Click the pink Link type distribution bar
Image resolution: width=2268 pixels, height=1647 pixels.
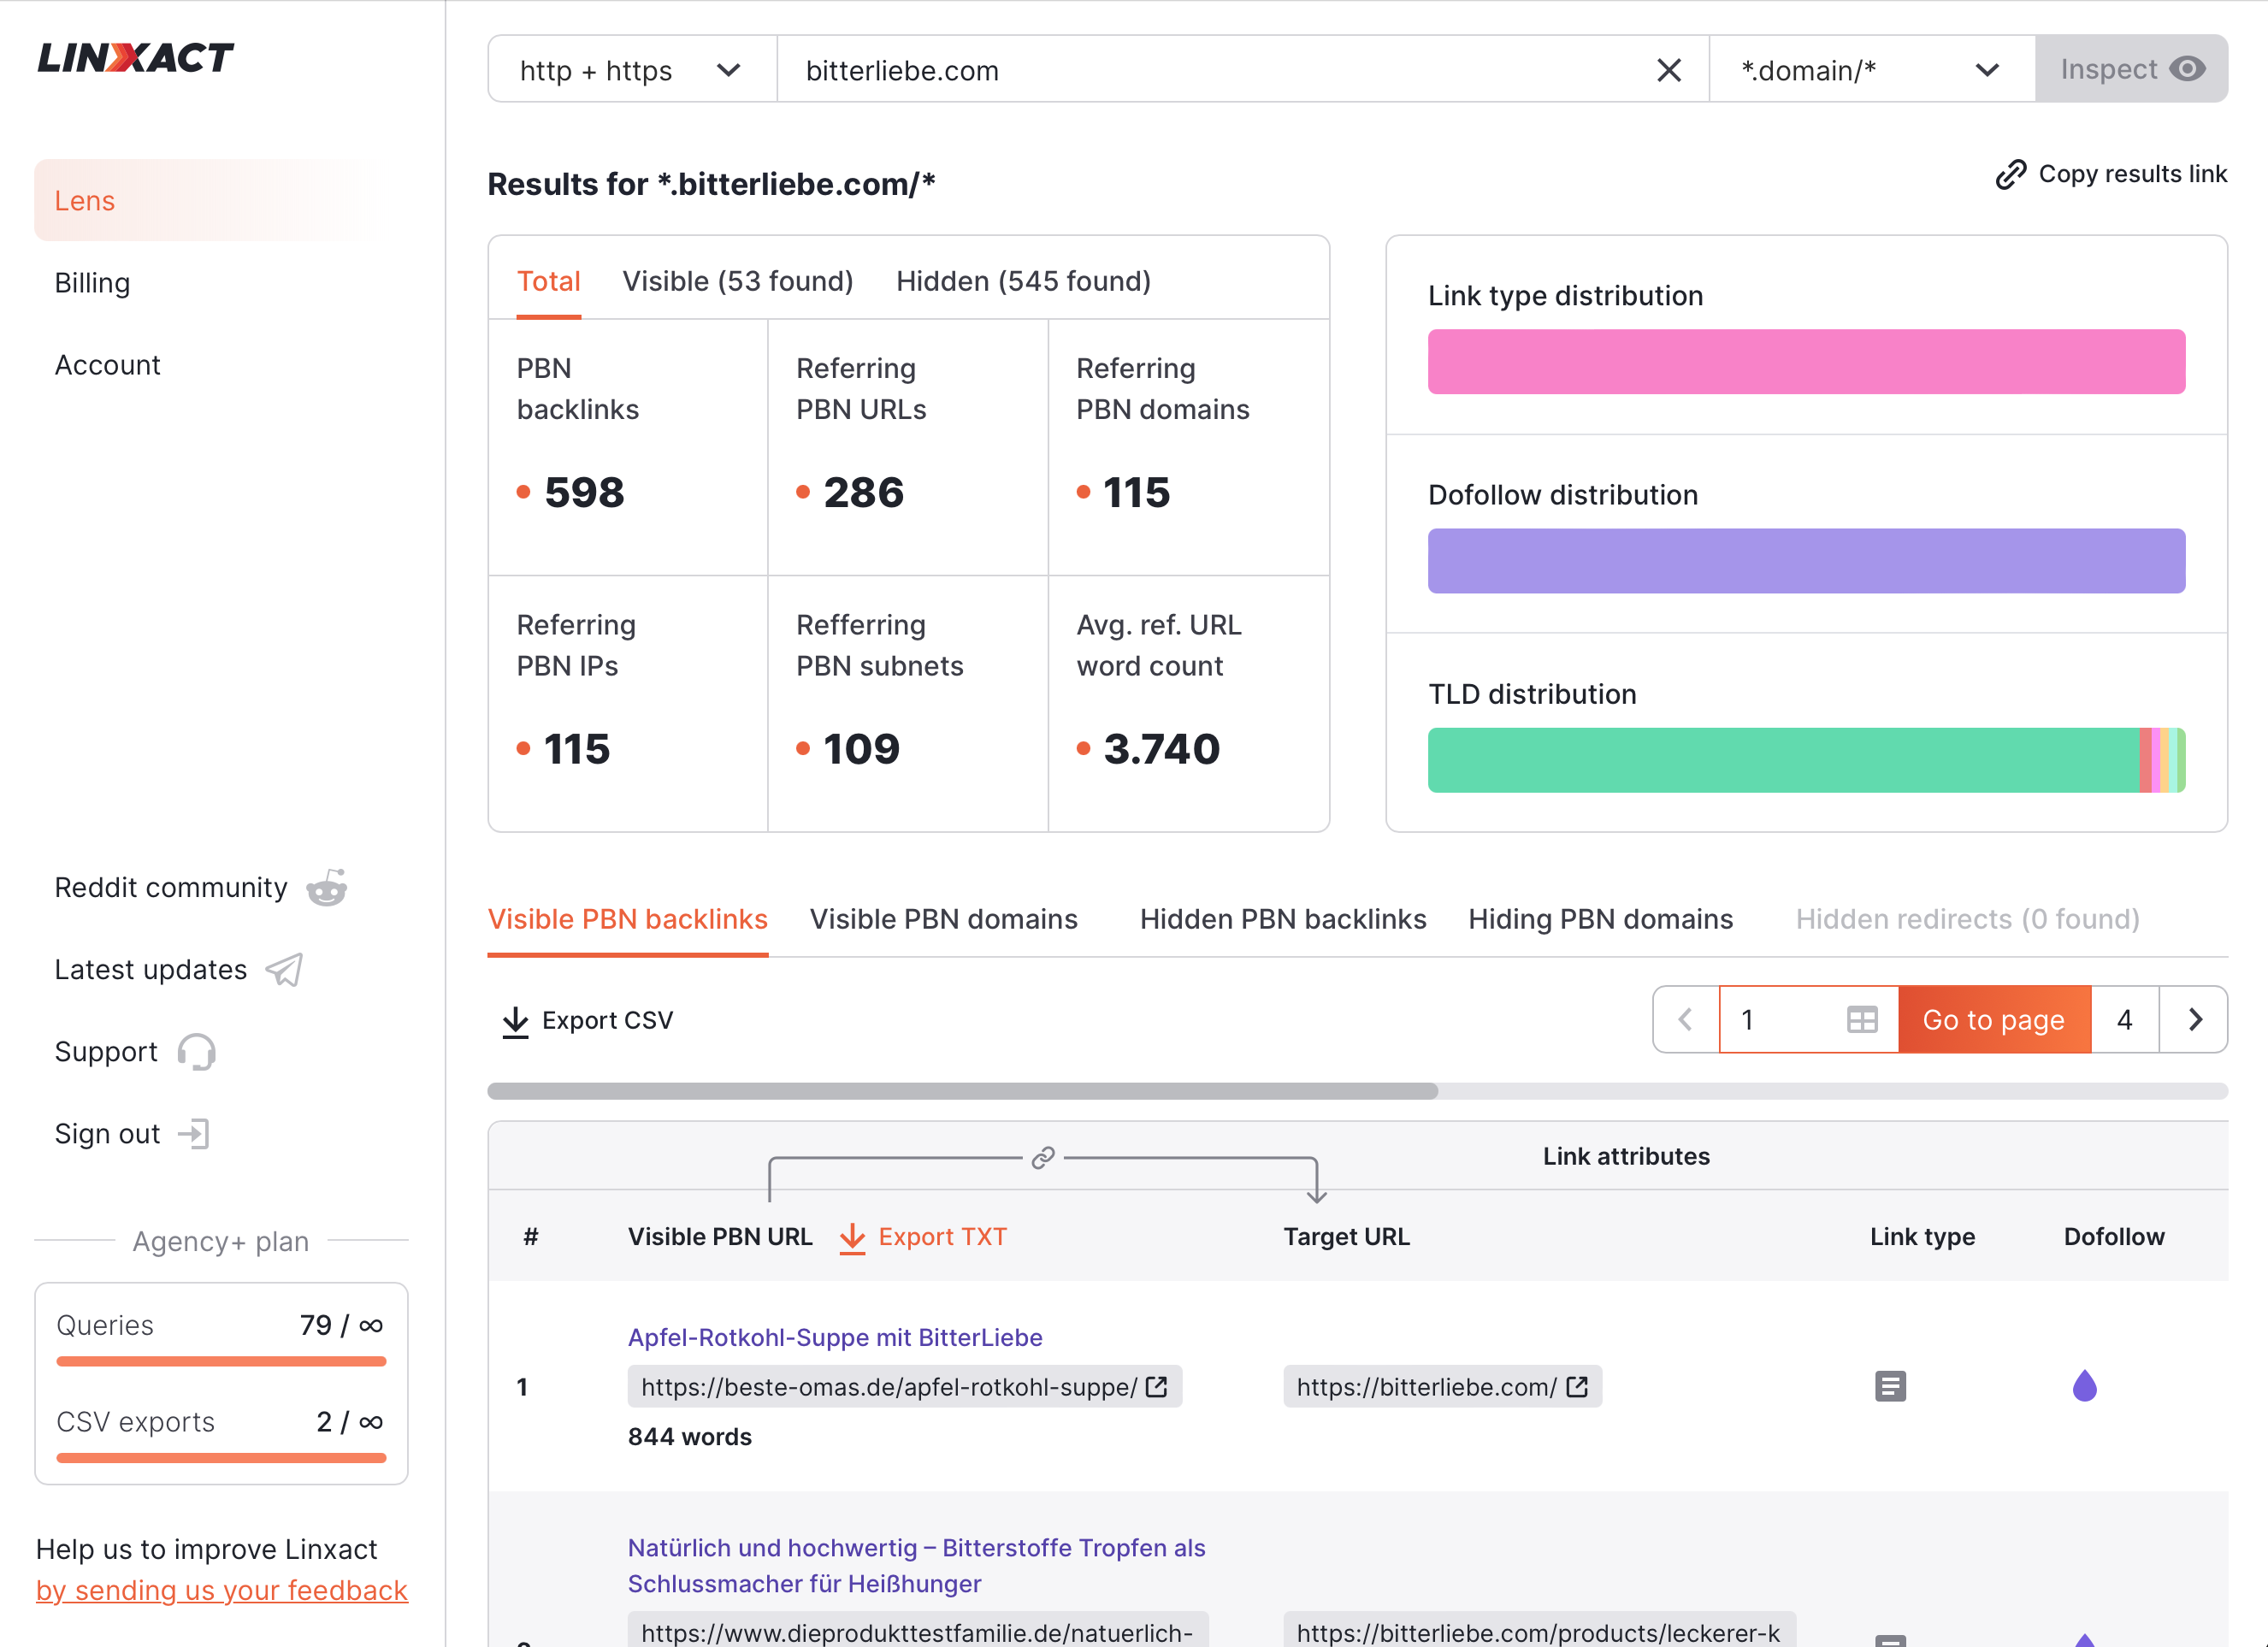pos(1806,361)
